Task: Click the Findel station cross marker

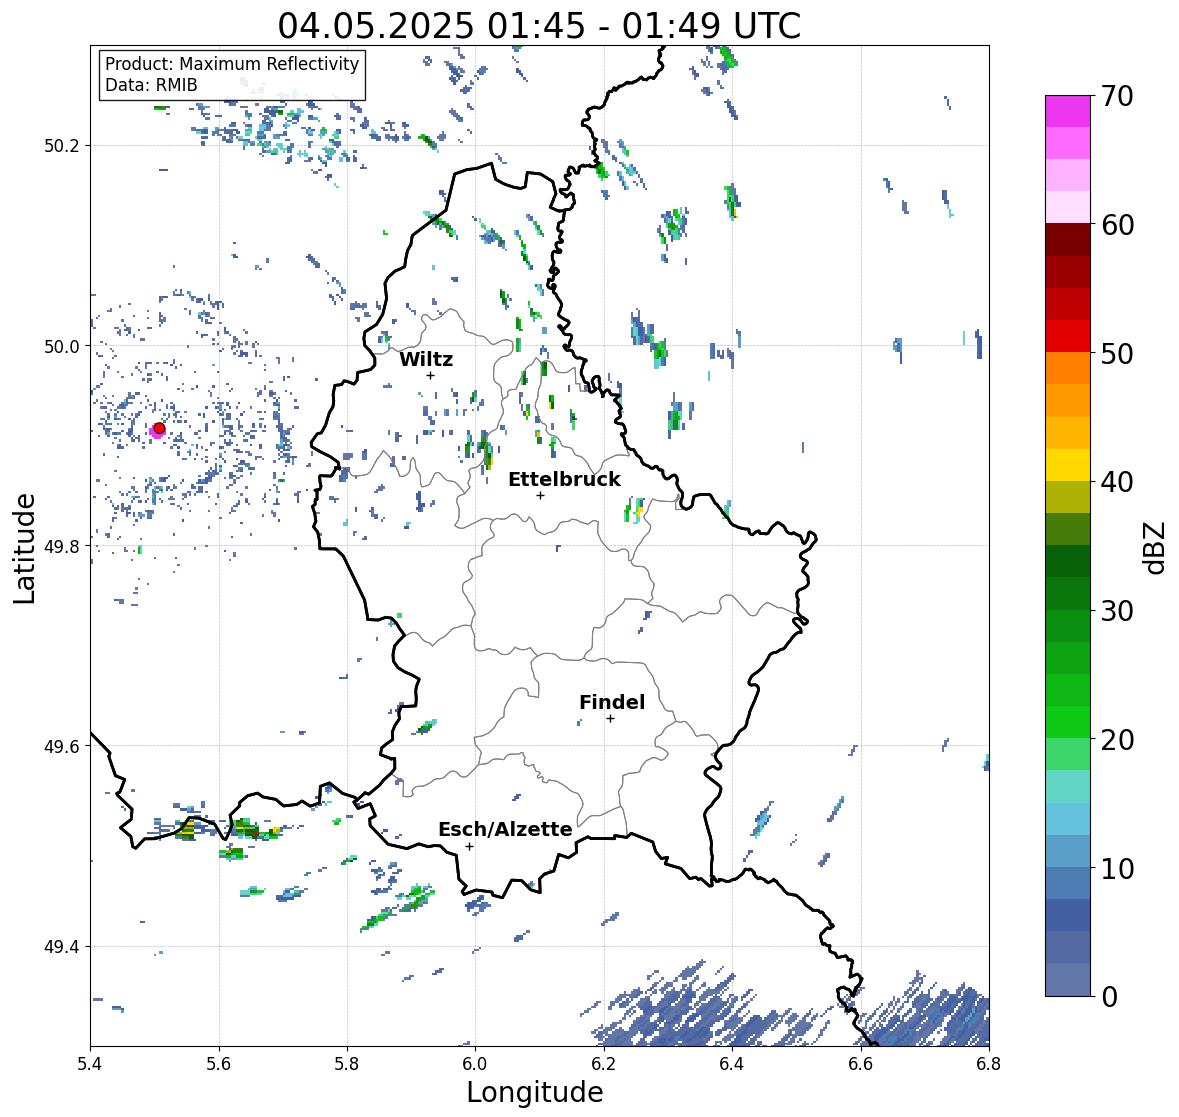Action: tap(611, 719)
